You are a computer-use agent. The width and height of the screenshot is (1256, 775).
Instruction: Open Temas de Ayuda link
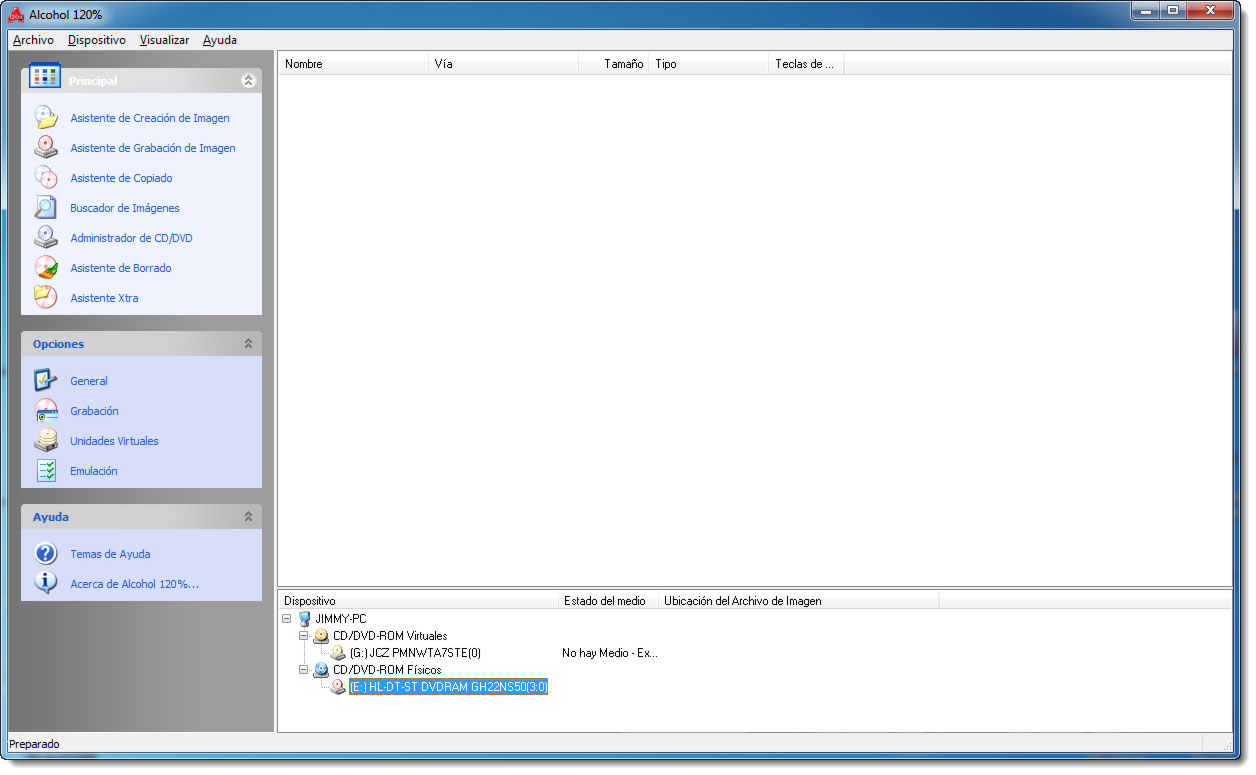(110, 554)
